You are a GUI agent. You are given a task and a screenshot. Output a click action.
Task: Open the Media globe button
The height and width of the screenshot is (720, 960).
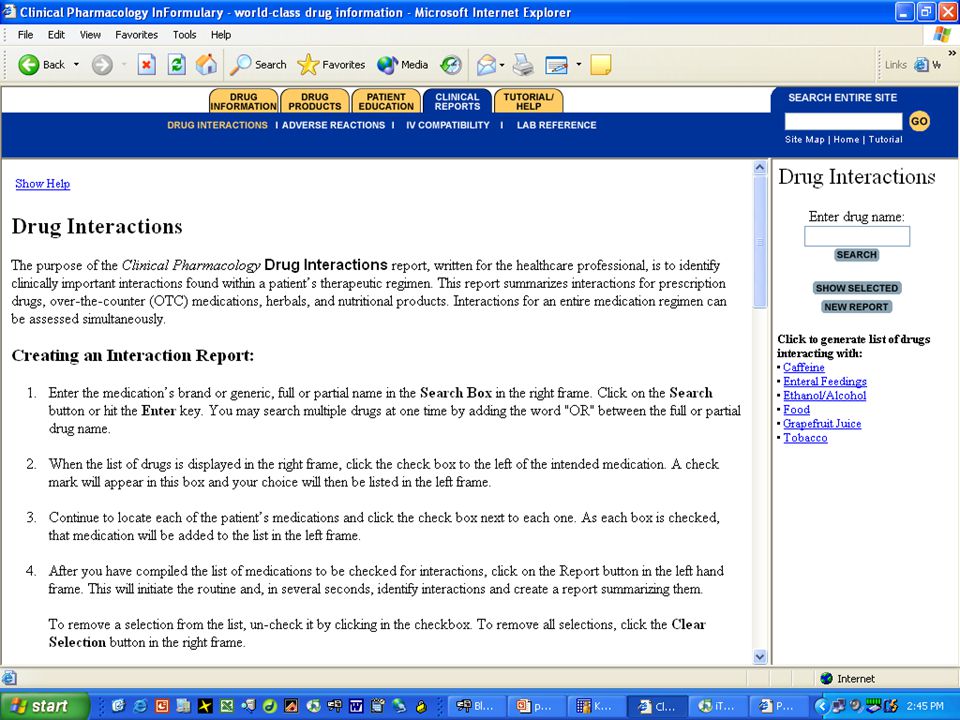click(x=387, y=64)
